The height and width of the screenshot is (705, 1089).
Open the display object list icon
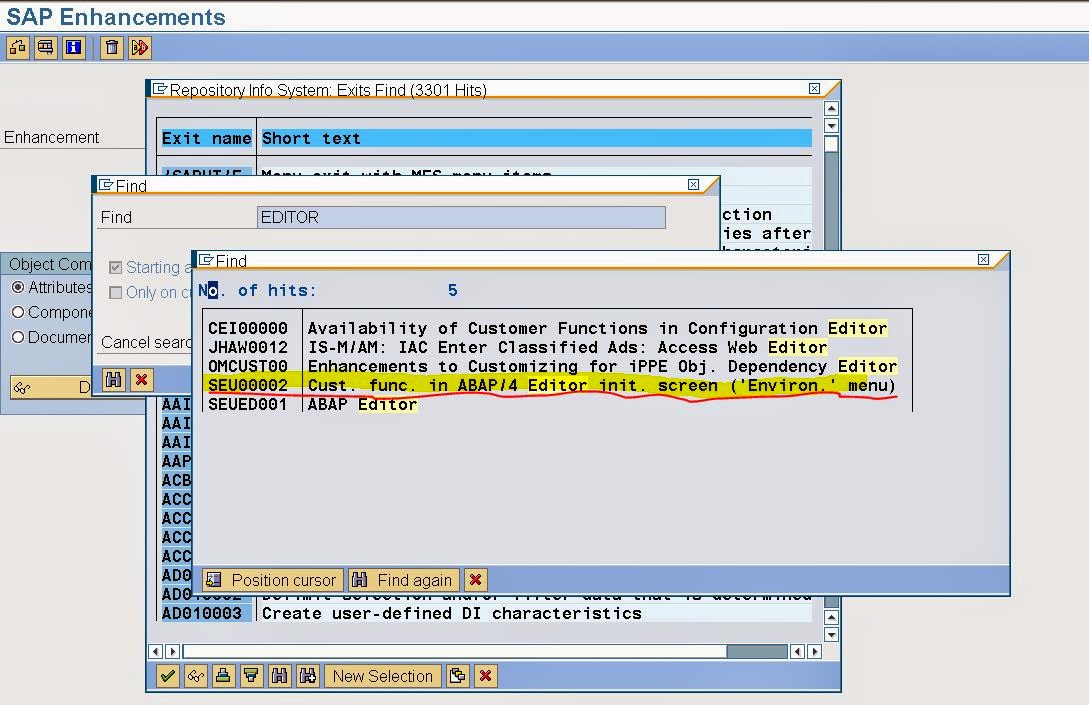[16, 47]
